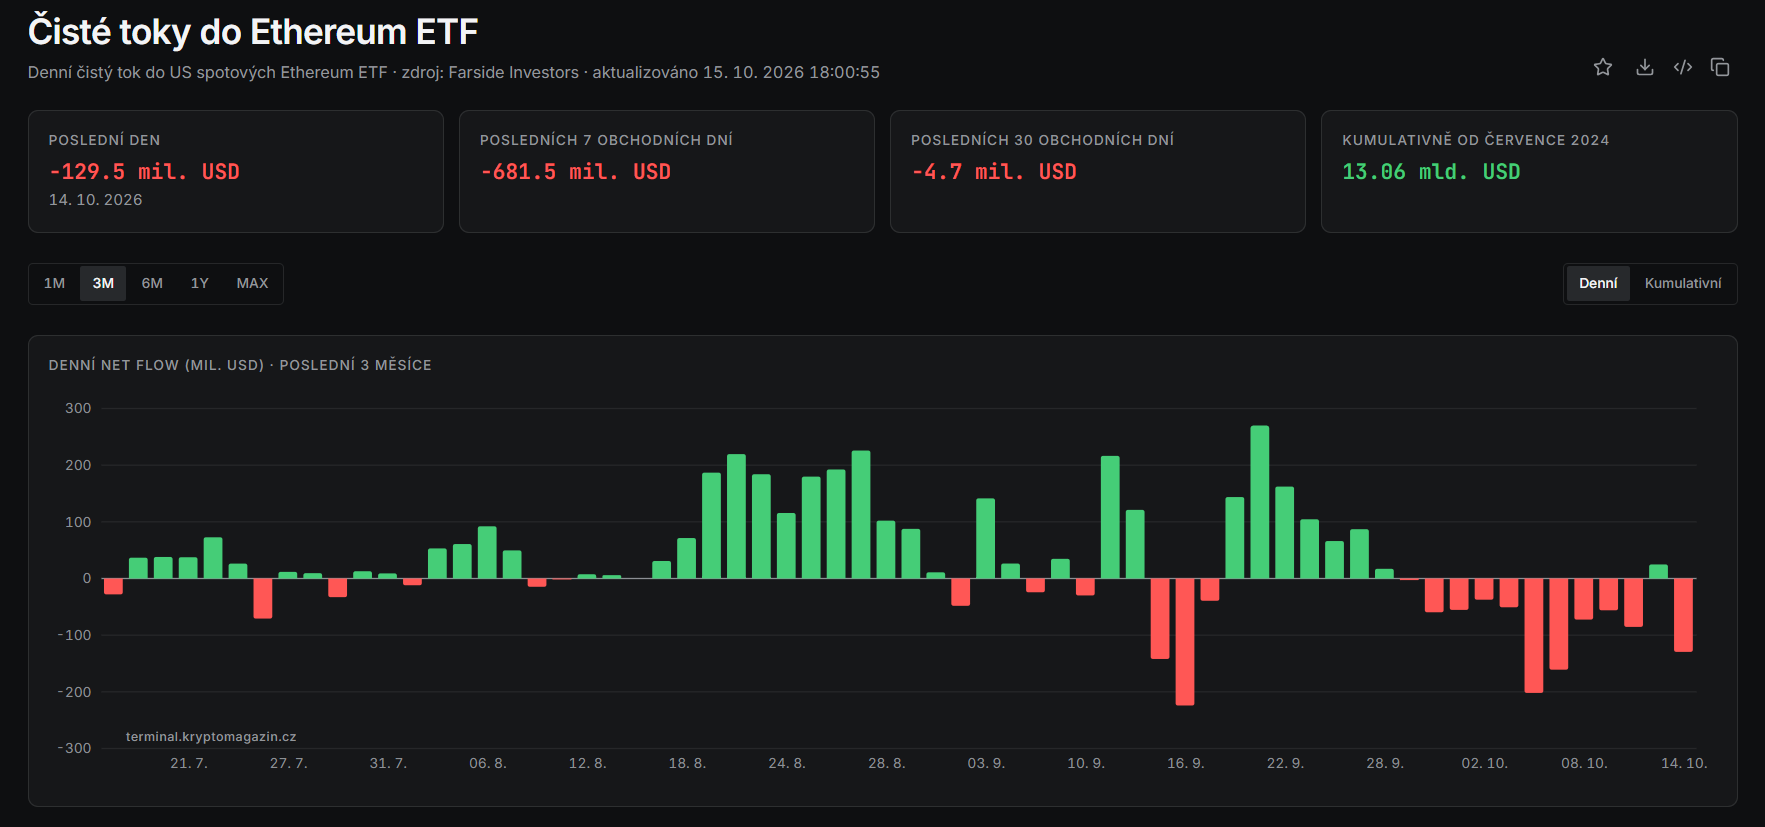Click the subtitle citing Farside Investors source
Viewport: 1765px width, 827px height.
[x=454, y=72]
